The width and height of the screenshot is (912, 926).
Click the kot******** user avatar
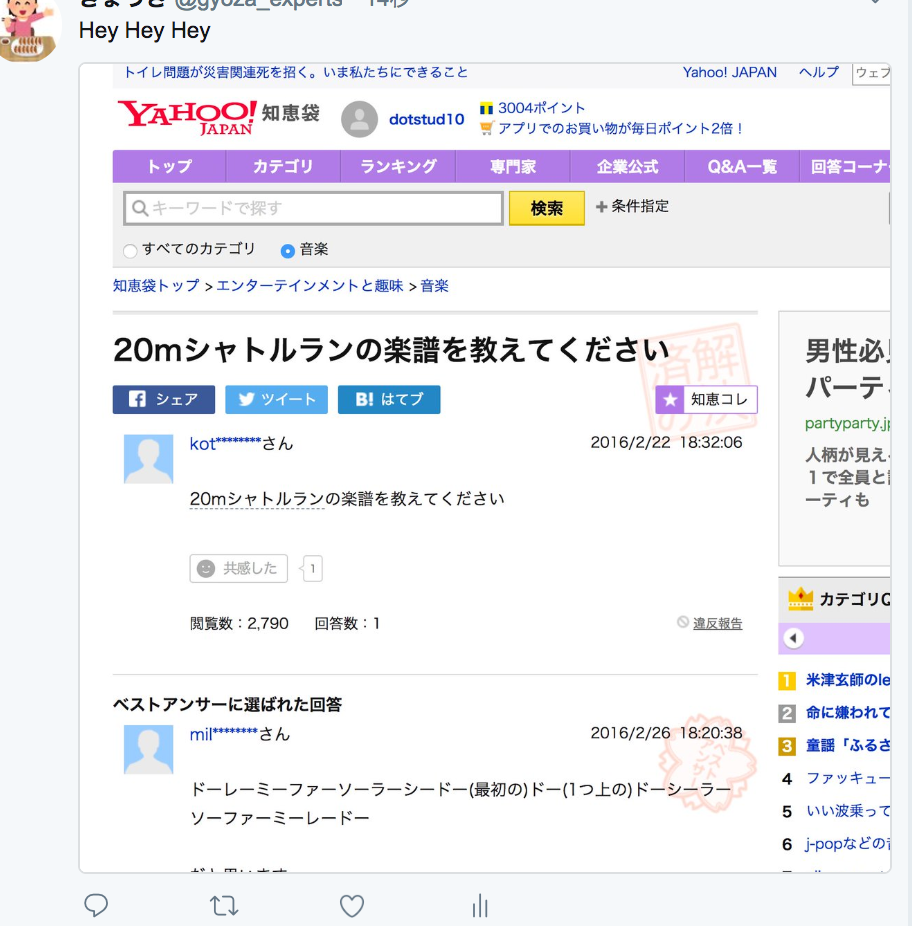click(148, 459)
